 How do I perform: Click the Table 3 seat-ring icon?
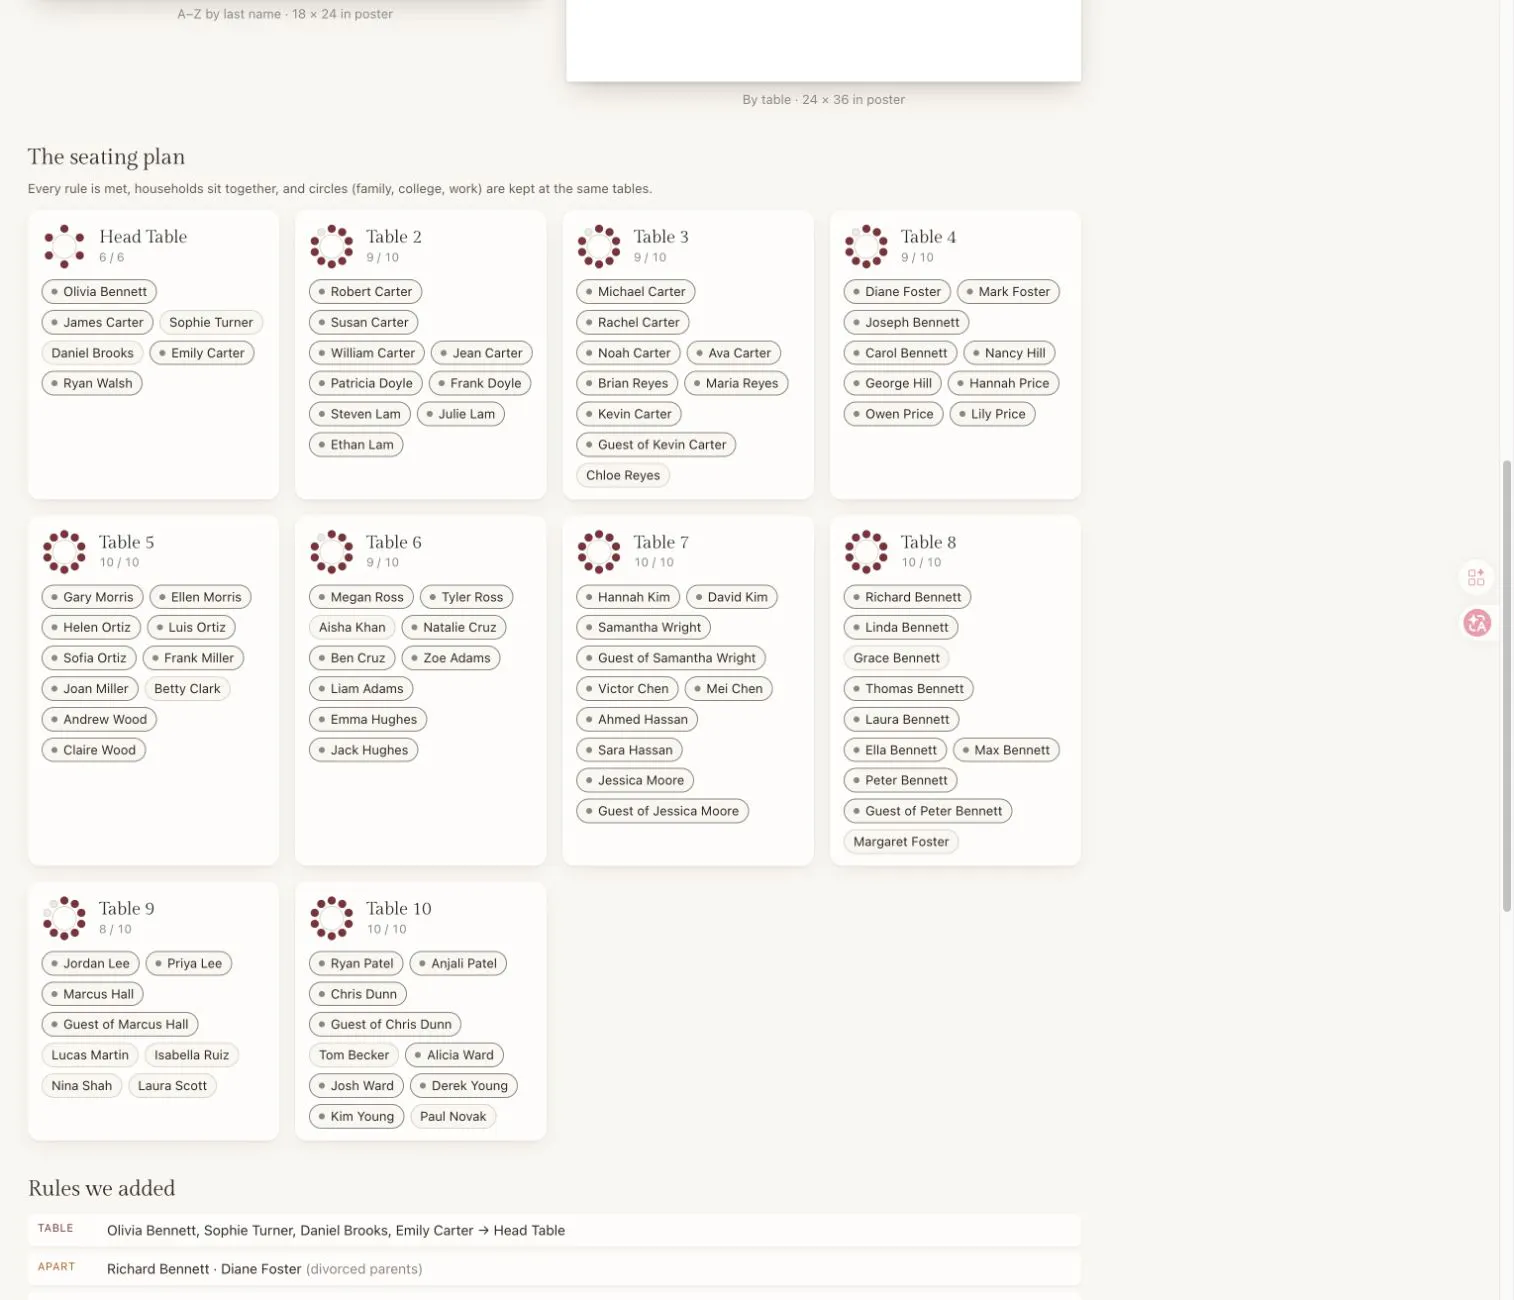coord(599,246)
